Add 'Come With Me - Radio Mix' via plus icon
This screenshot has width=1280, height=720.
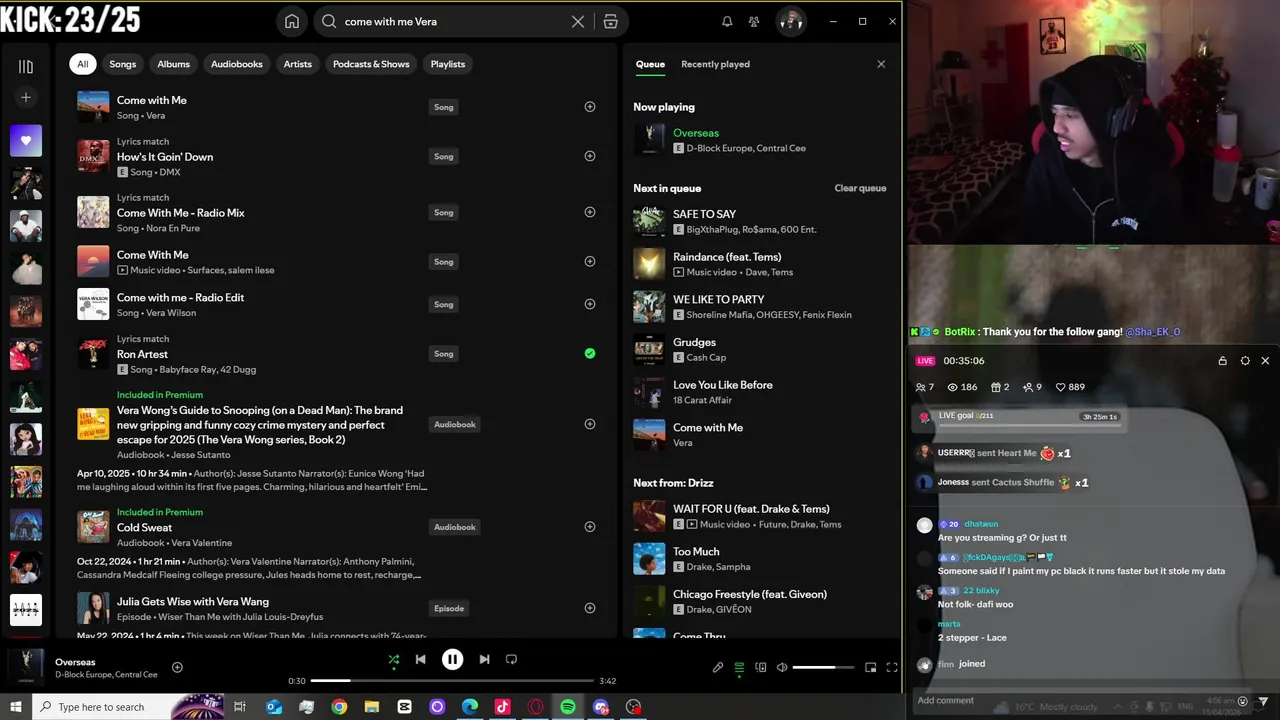590,212
